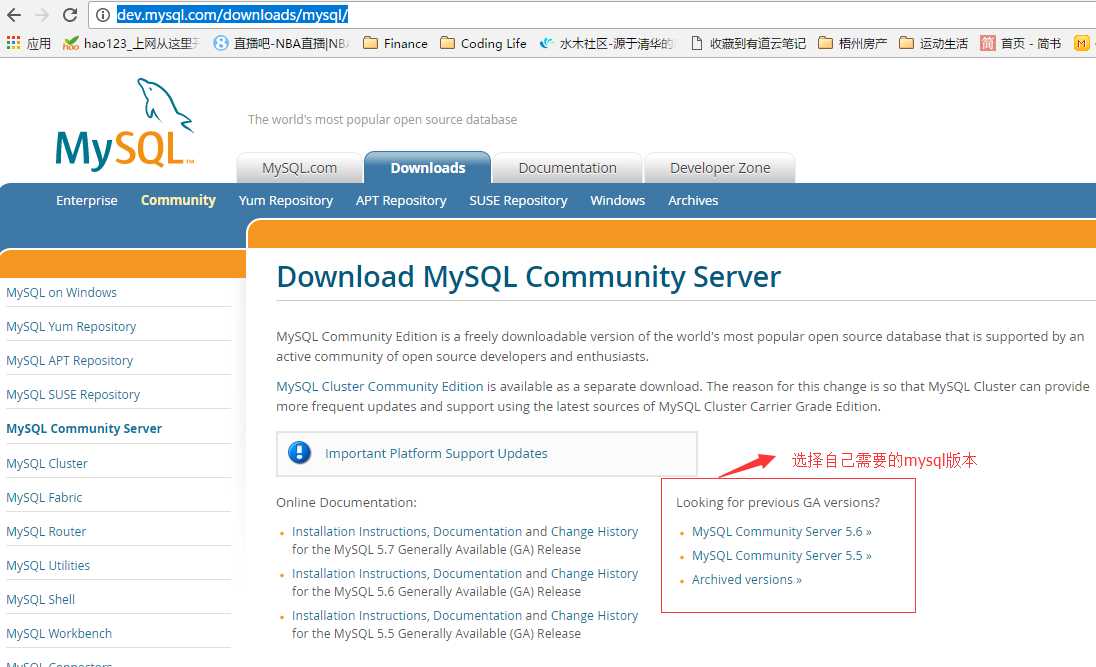Viewport: 1096px width, 667px height.
Task: Open the Archived versions link
Action: tap(747, 580)
